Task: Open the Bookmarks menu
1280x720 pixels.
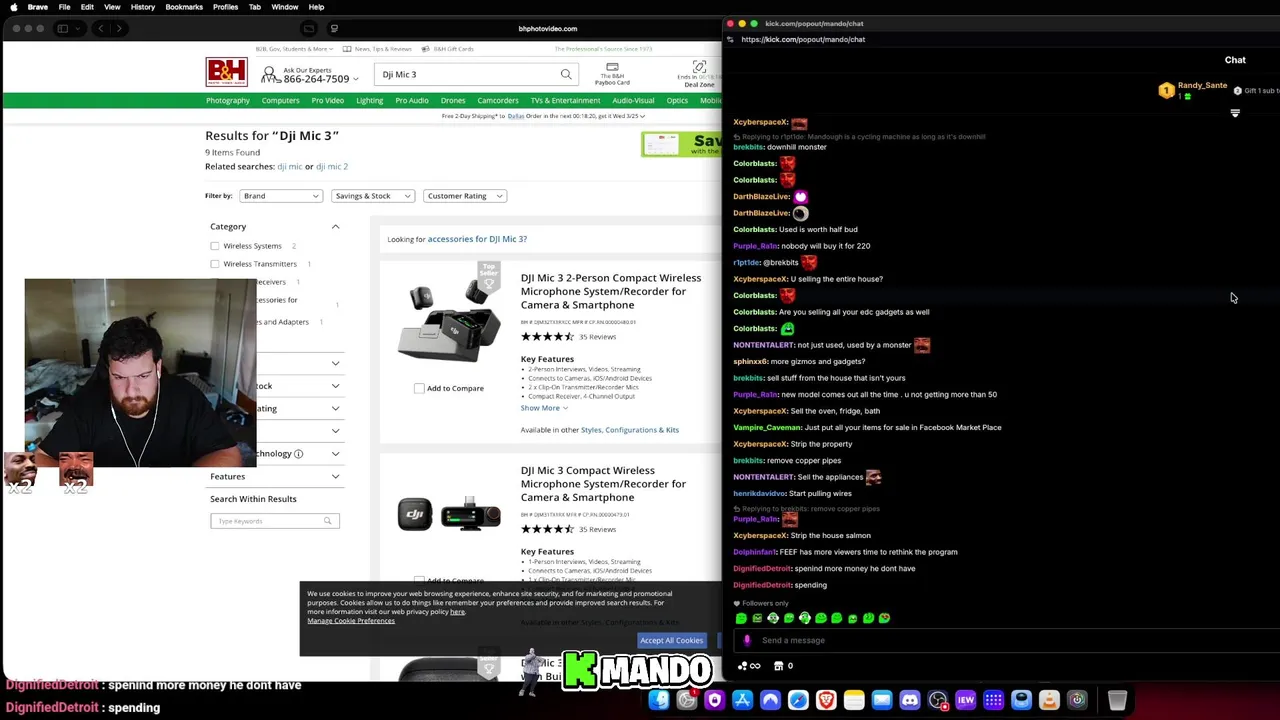Action: [184, 7]
